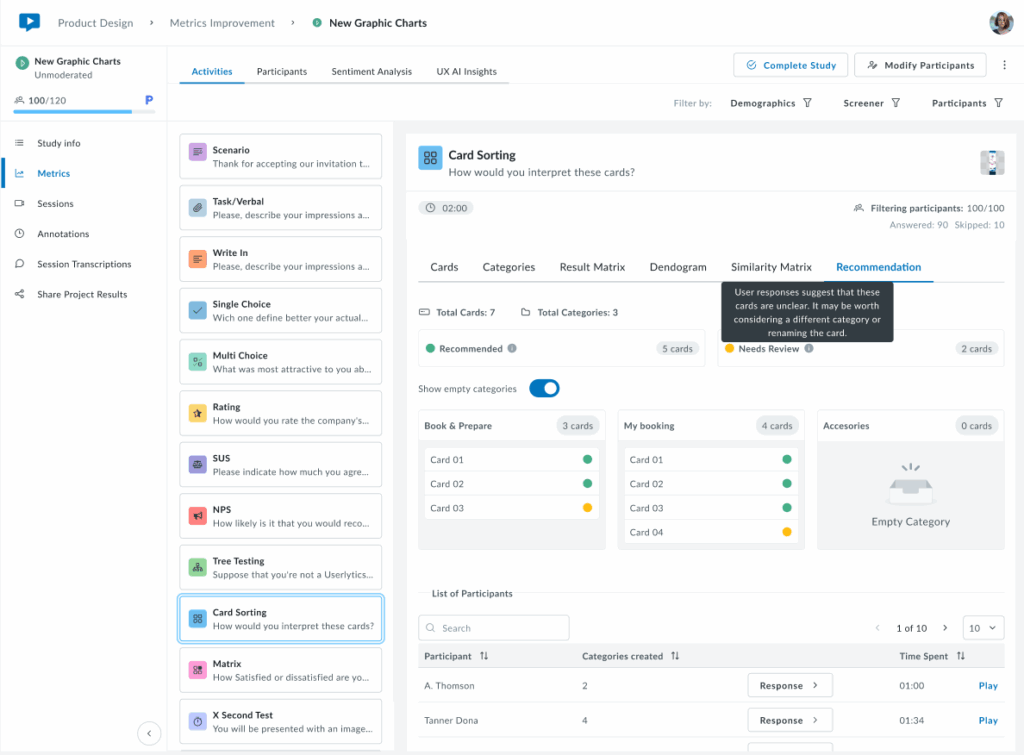Viewport: 1024px width, 755px height.
Task: Click the Modify Participants button
Action: click(920, 65)
